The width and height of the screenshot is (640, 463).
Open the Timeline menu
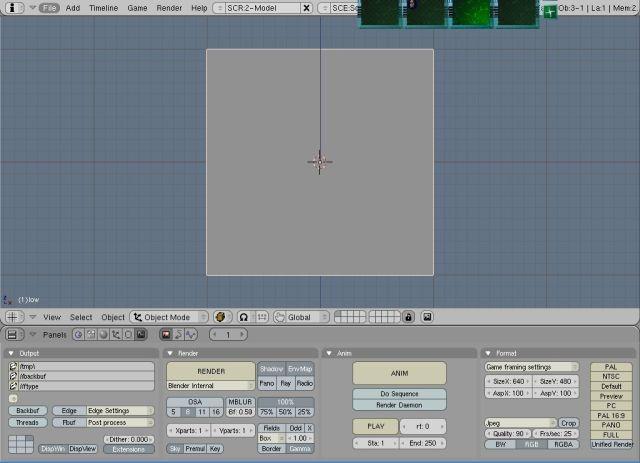[x=103, y=8]
